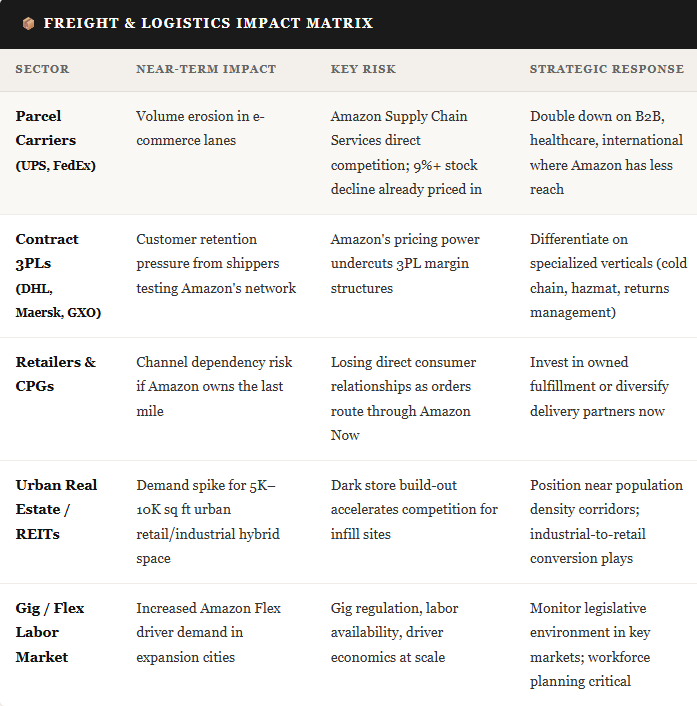697x706 pixels.
Task: Click the Increased Amazon Flex driver demand cell
Action: point(208,632)
